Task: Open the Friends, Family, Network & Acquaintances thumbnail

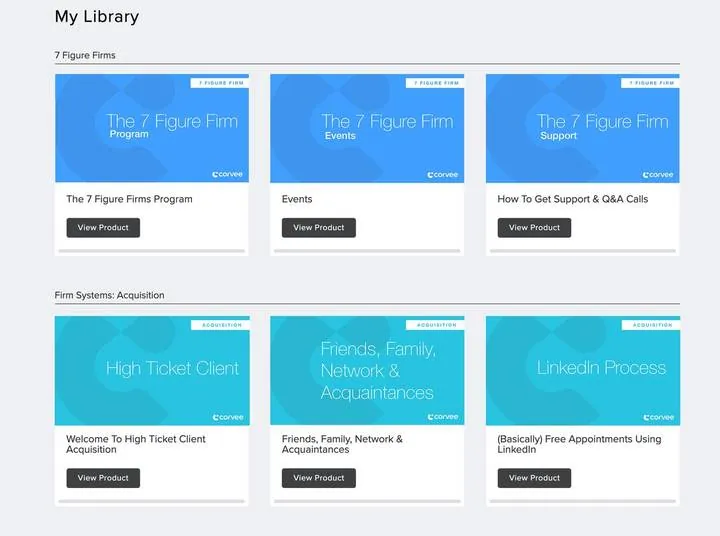Action: 367,370
